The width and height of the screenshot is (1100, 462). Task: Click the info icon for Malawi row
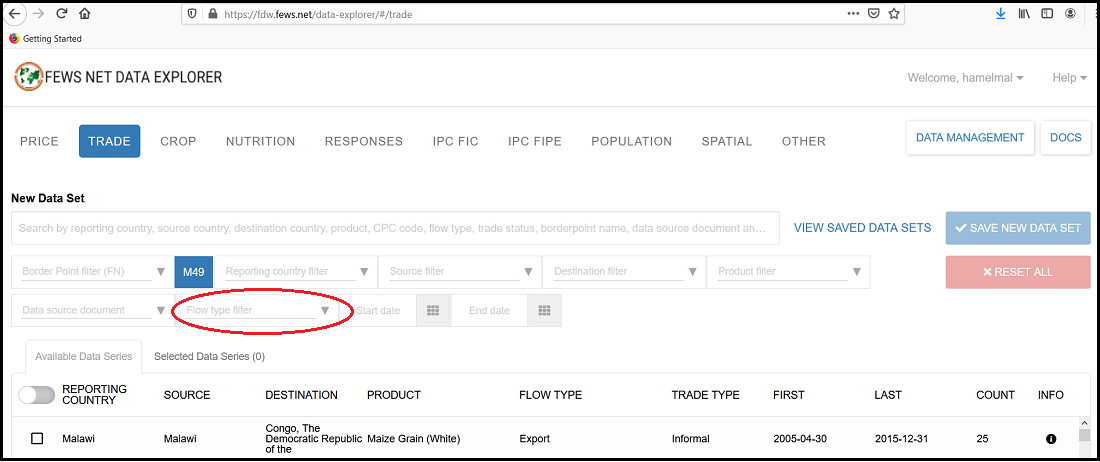(x=1051, y=439)
